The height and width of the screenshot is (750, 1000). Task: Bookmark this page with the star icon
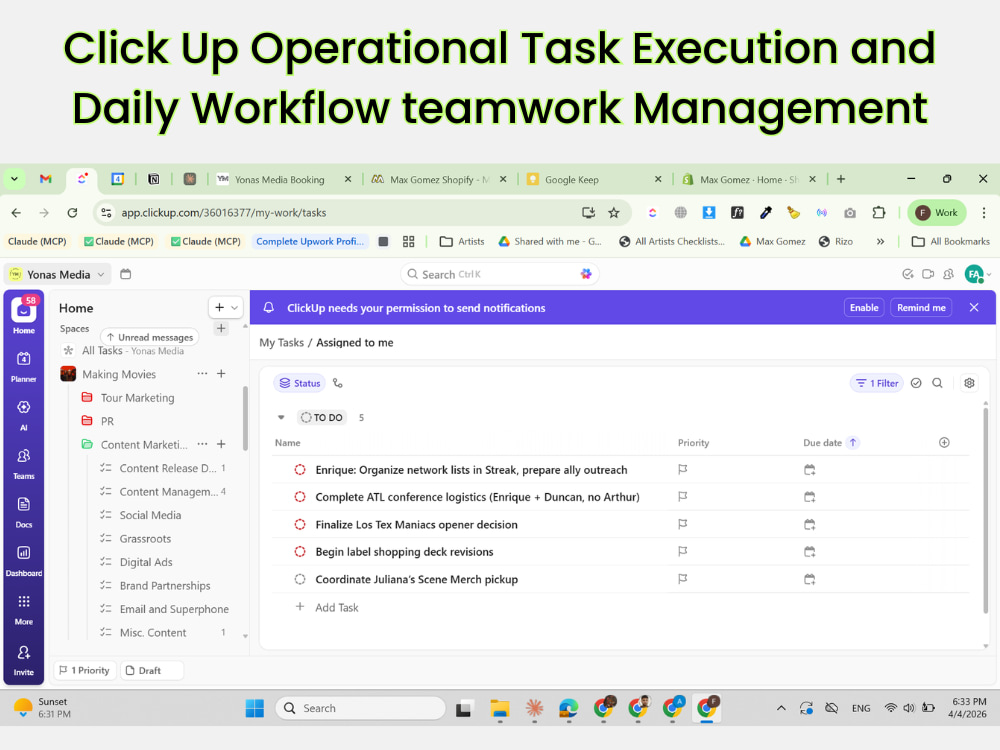click(x=614, y=213)
